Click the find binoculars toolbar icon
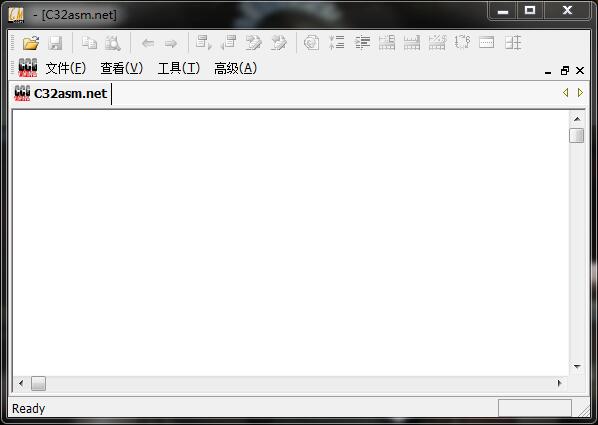The height and width of the screenshot is (425, 598). pyautogui.click(x=113, y=43)
